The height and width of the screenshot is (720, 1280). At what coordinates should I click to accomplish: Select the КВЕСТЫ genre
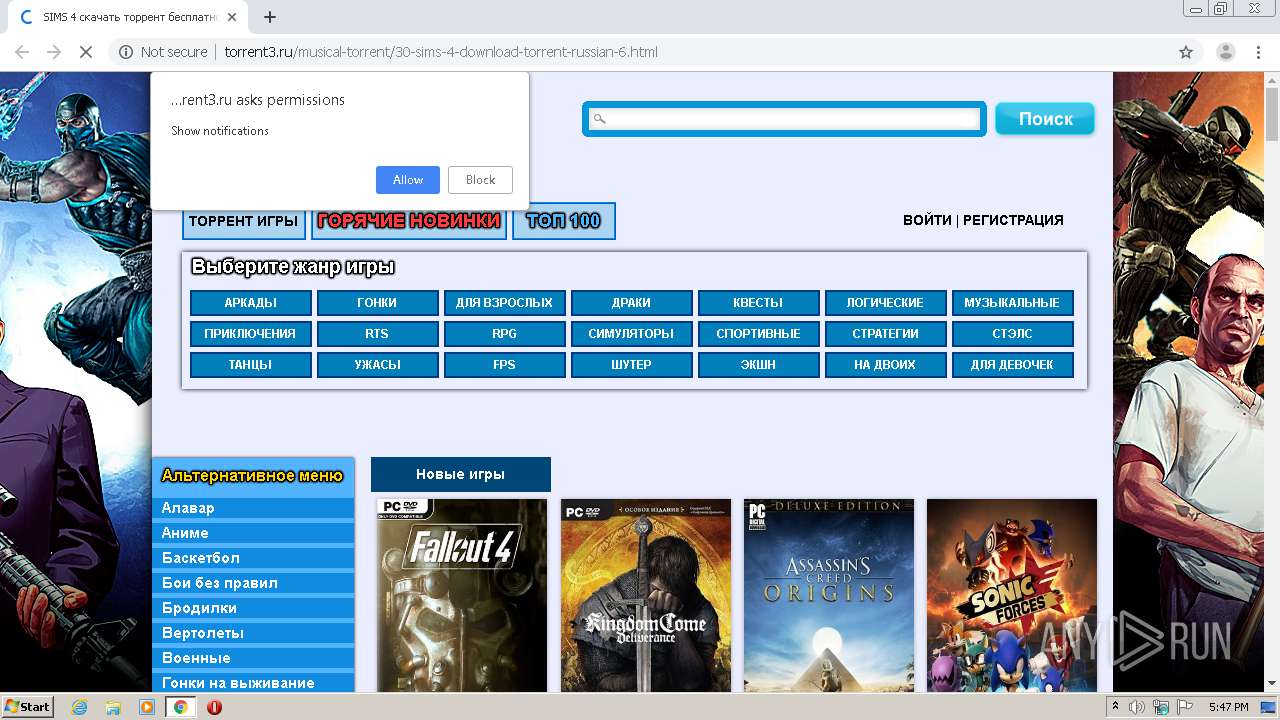pos(758,303)
